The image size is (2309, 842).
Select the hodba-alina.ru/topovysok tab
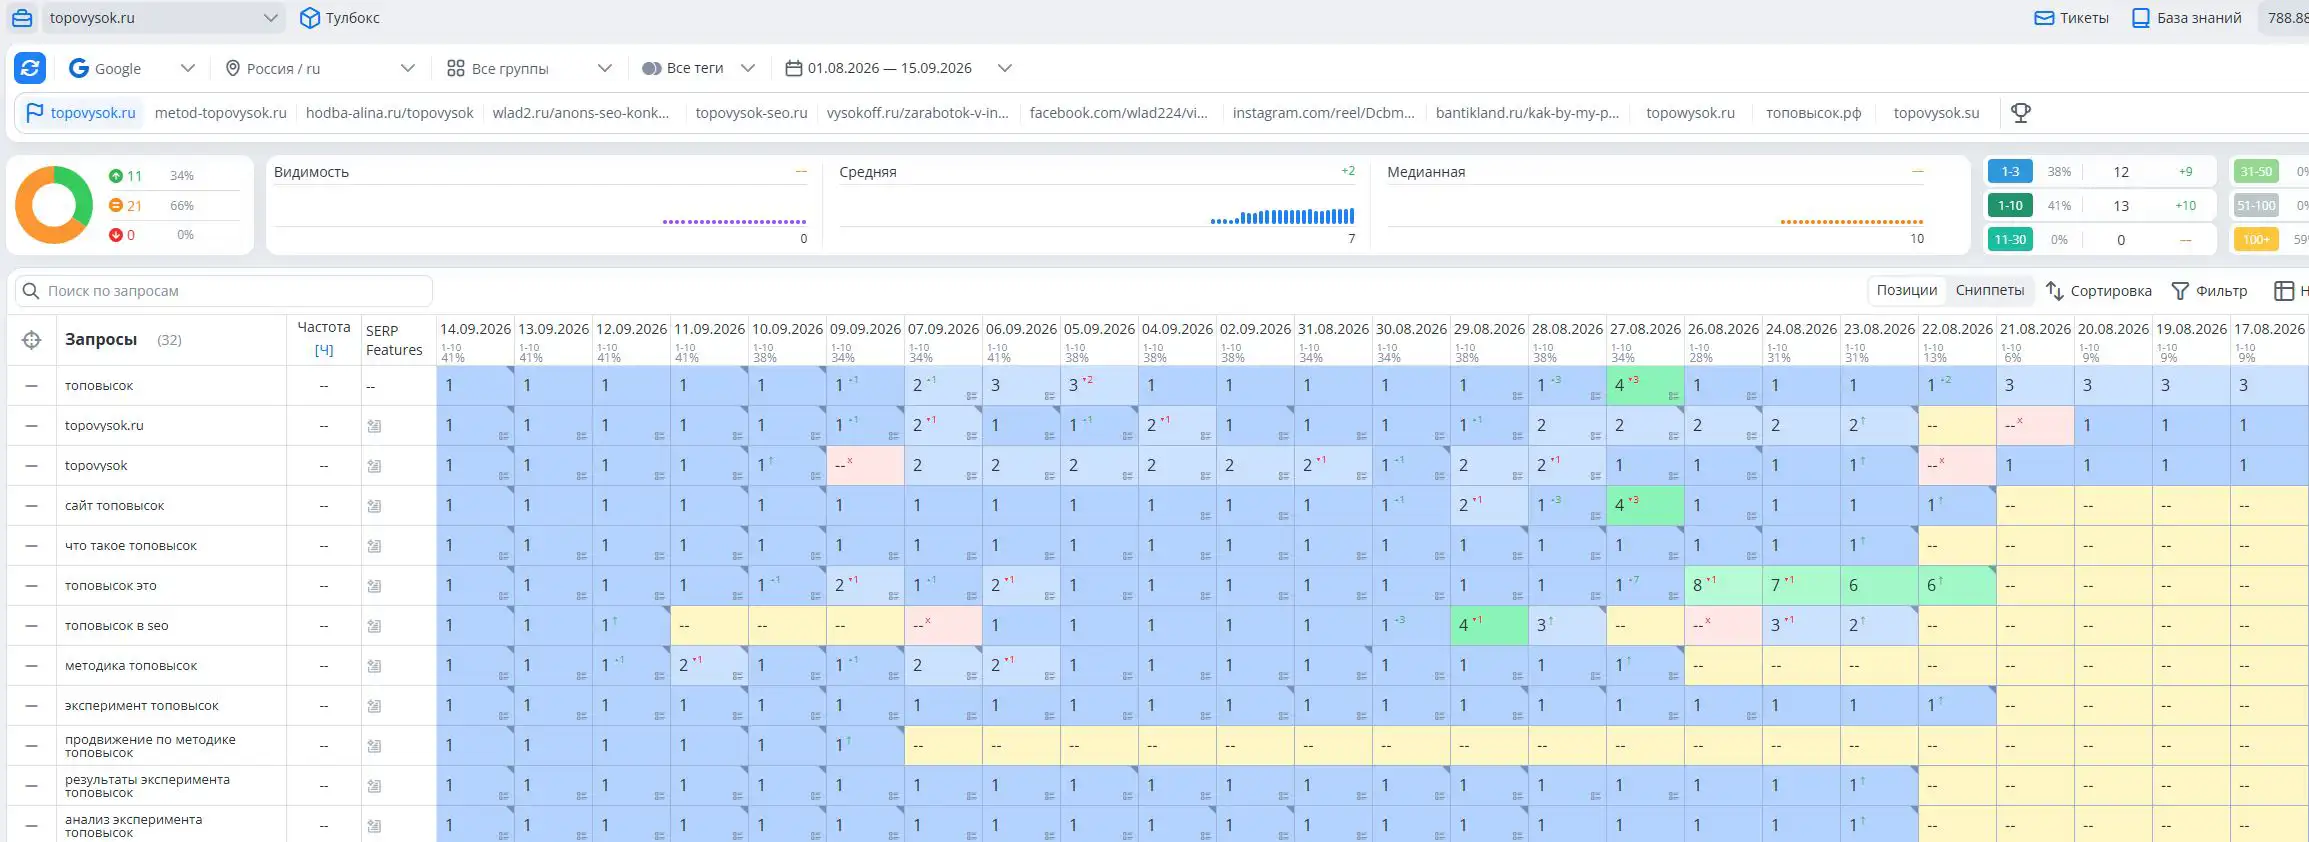click(x=389, y=113)
